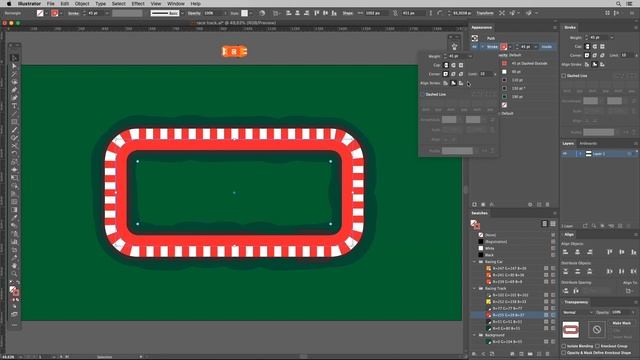Screen dimensions: 640x360
Task: Click the Round Cap icon in the docked Stroke panel
Action: click(595, 47)
